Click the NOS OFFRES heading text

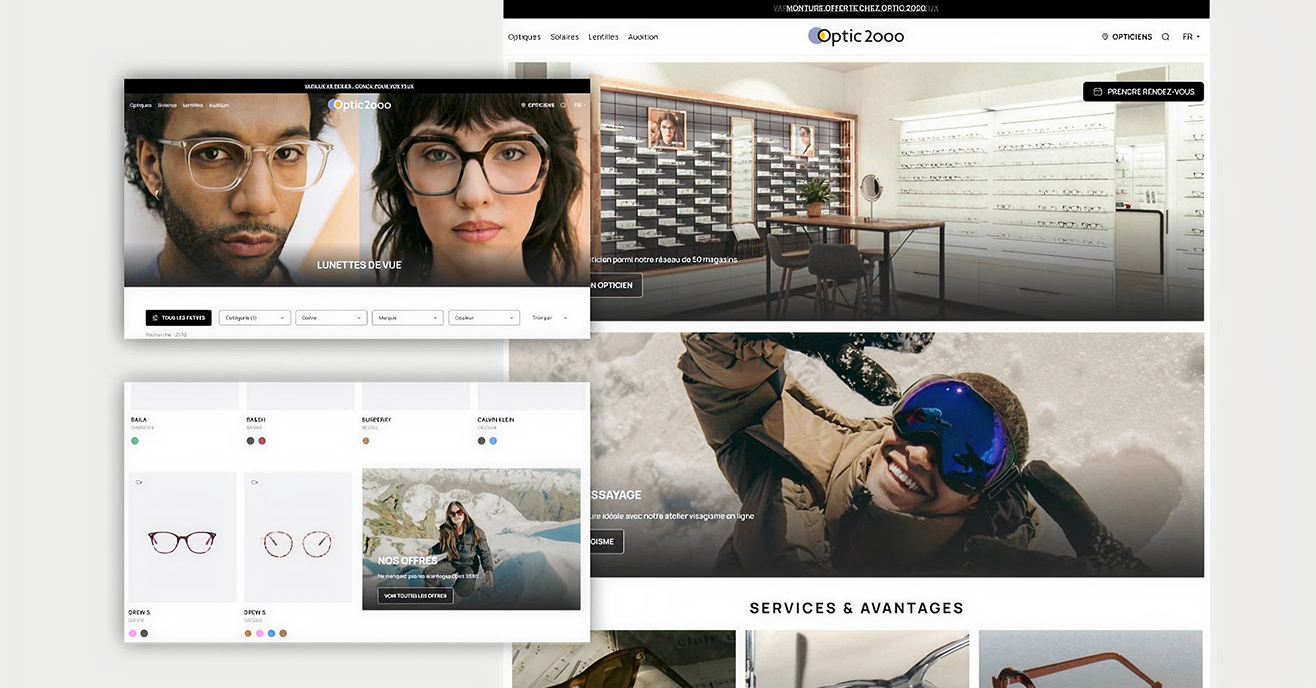click(407, 561)
